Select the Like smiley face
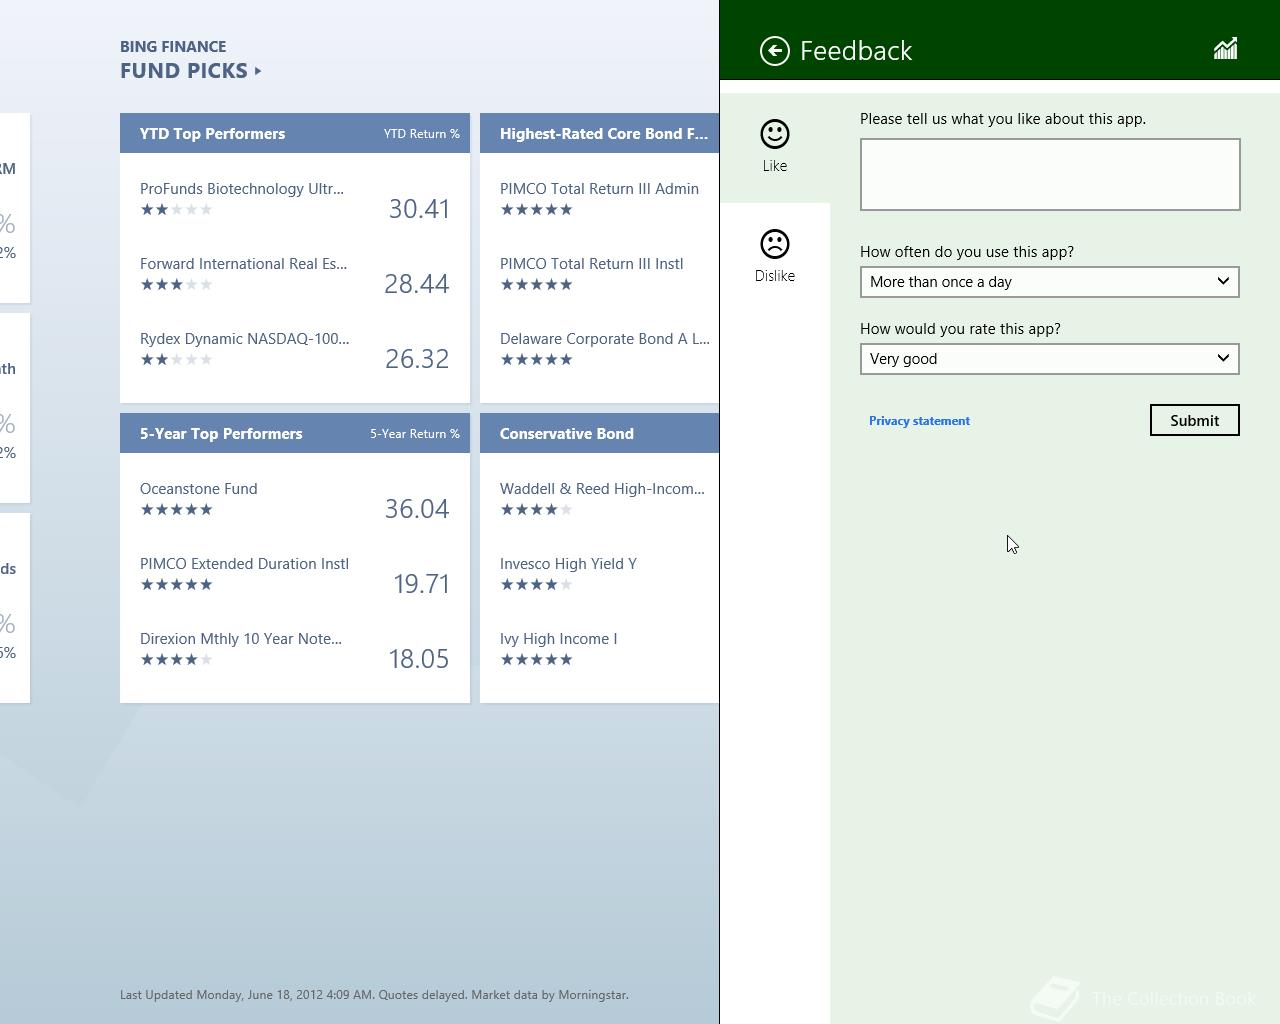Viewport: 1280px width, 1024px height. pos(775,134)
